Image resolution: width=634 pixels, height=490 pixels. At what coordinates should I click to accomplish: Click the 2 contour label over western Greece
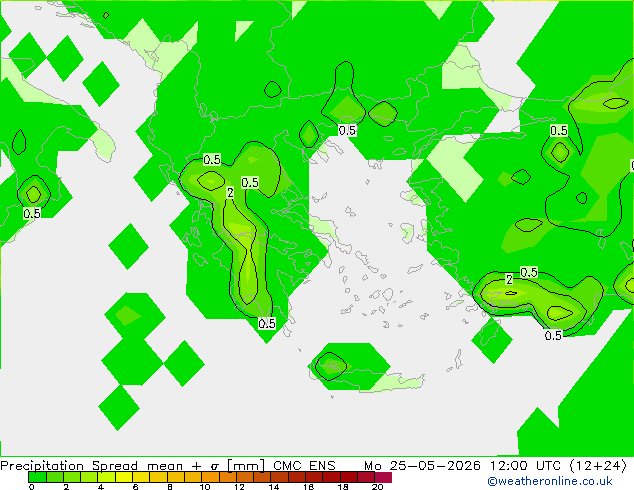click(230, 193)
